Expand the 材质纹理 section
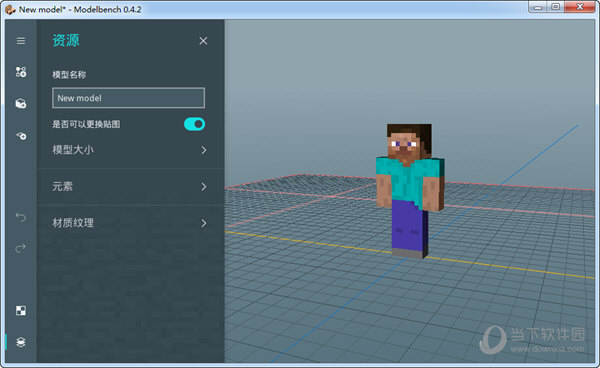600x368 pixels. point(130,223)
